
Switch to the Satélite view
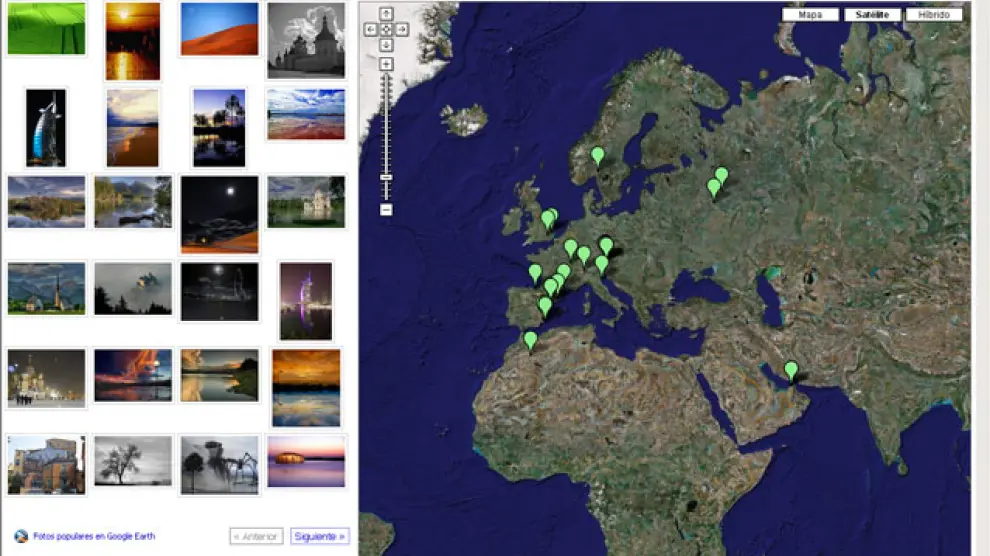[x=872, y=15]
